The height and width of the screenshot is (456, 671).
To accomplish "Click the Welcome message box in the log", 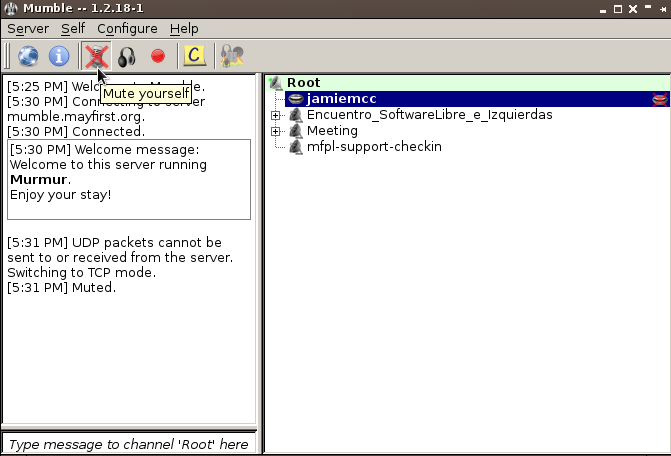I will tap(129, 179).
